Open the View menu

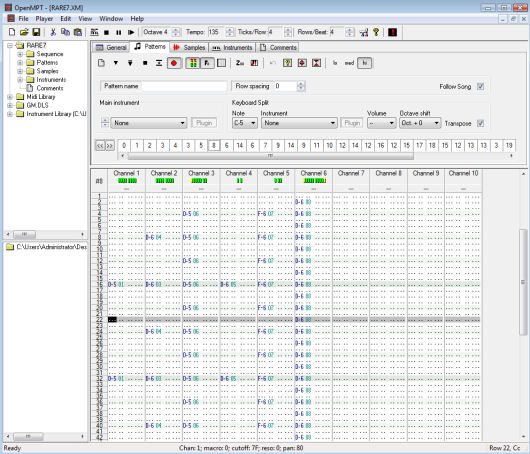point(85,19)
